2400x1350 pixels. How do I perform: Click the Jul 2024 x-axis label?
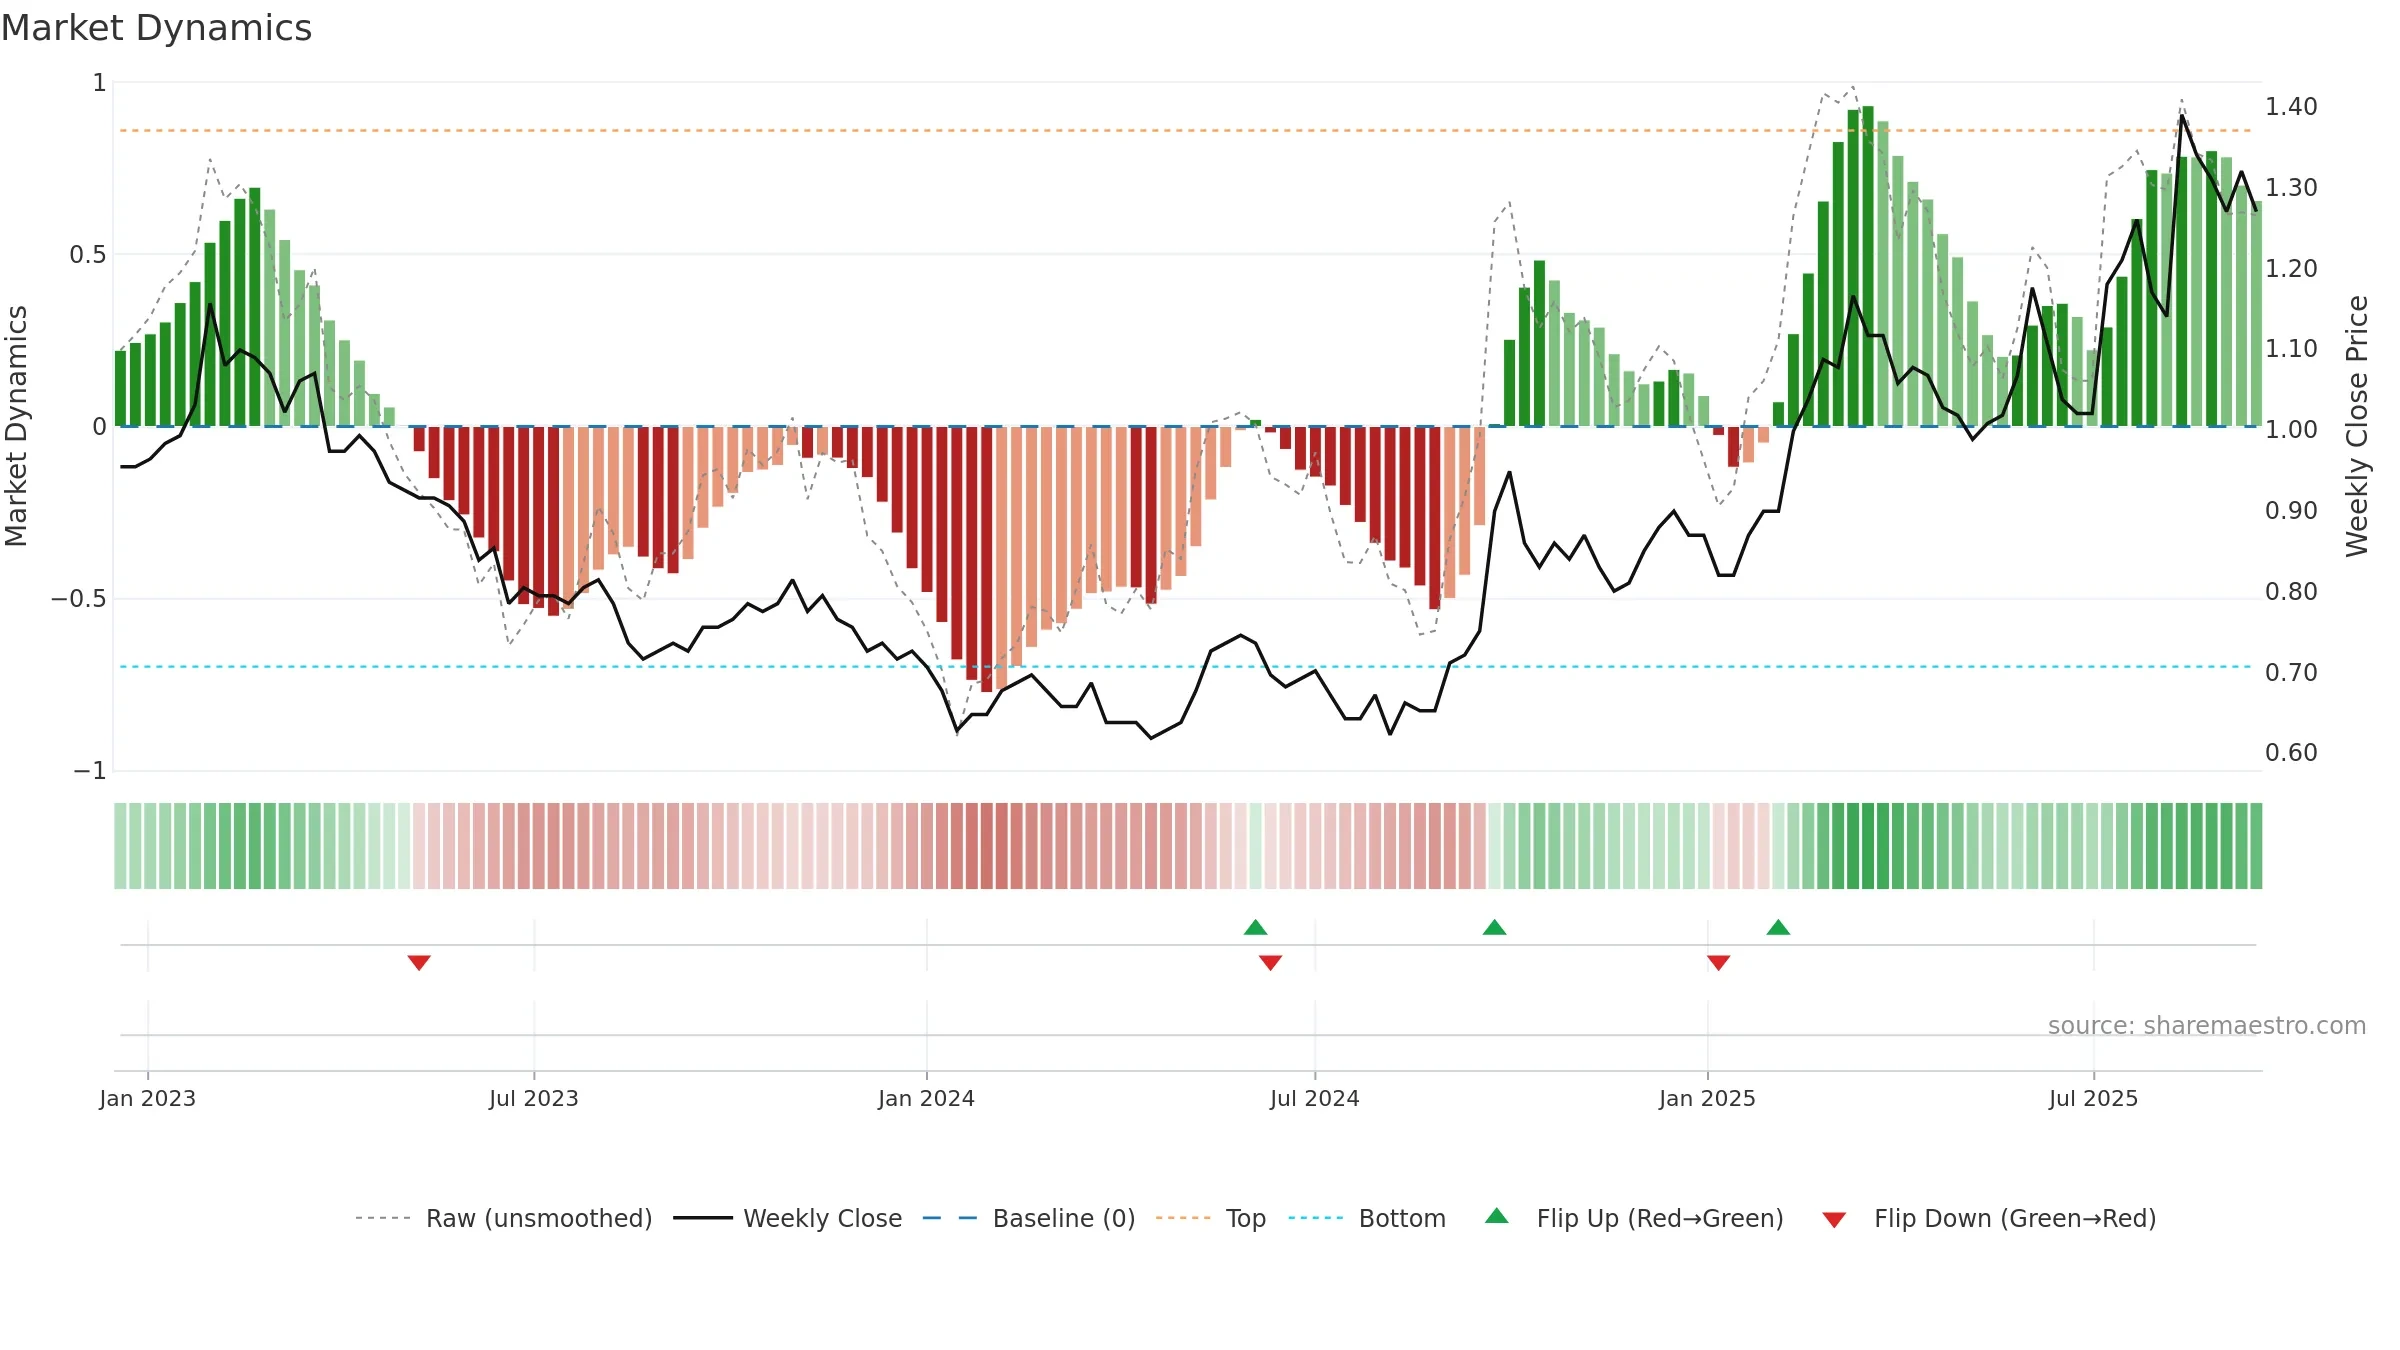coord(1315,1098)
